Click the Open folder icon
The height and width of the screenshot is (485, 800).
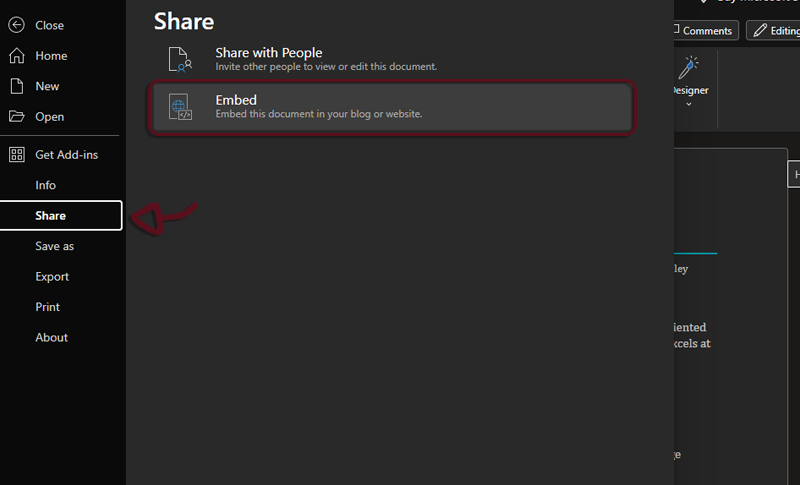16,117
